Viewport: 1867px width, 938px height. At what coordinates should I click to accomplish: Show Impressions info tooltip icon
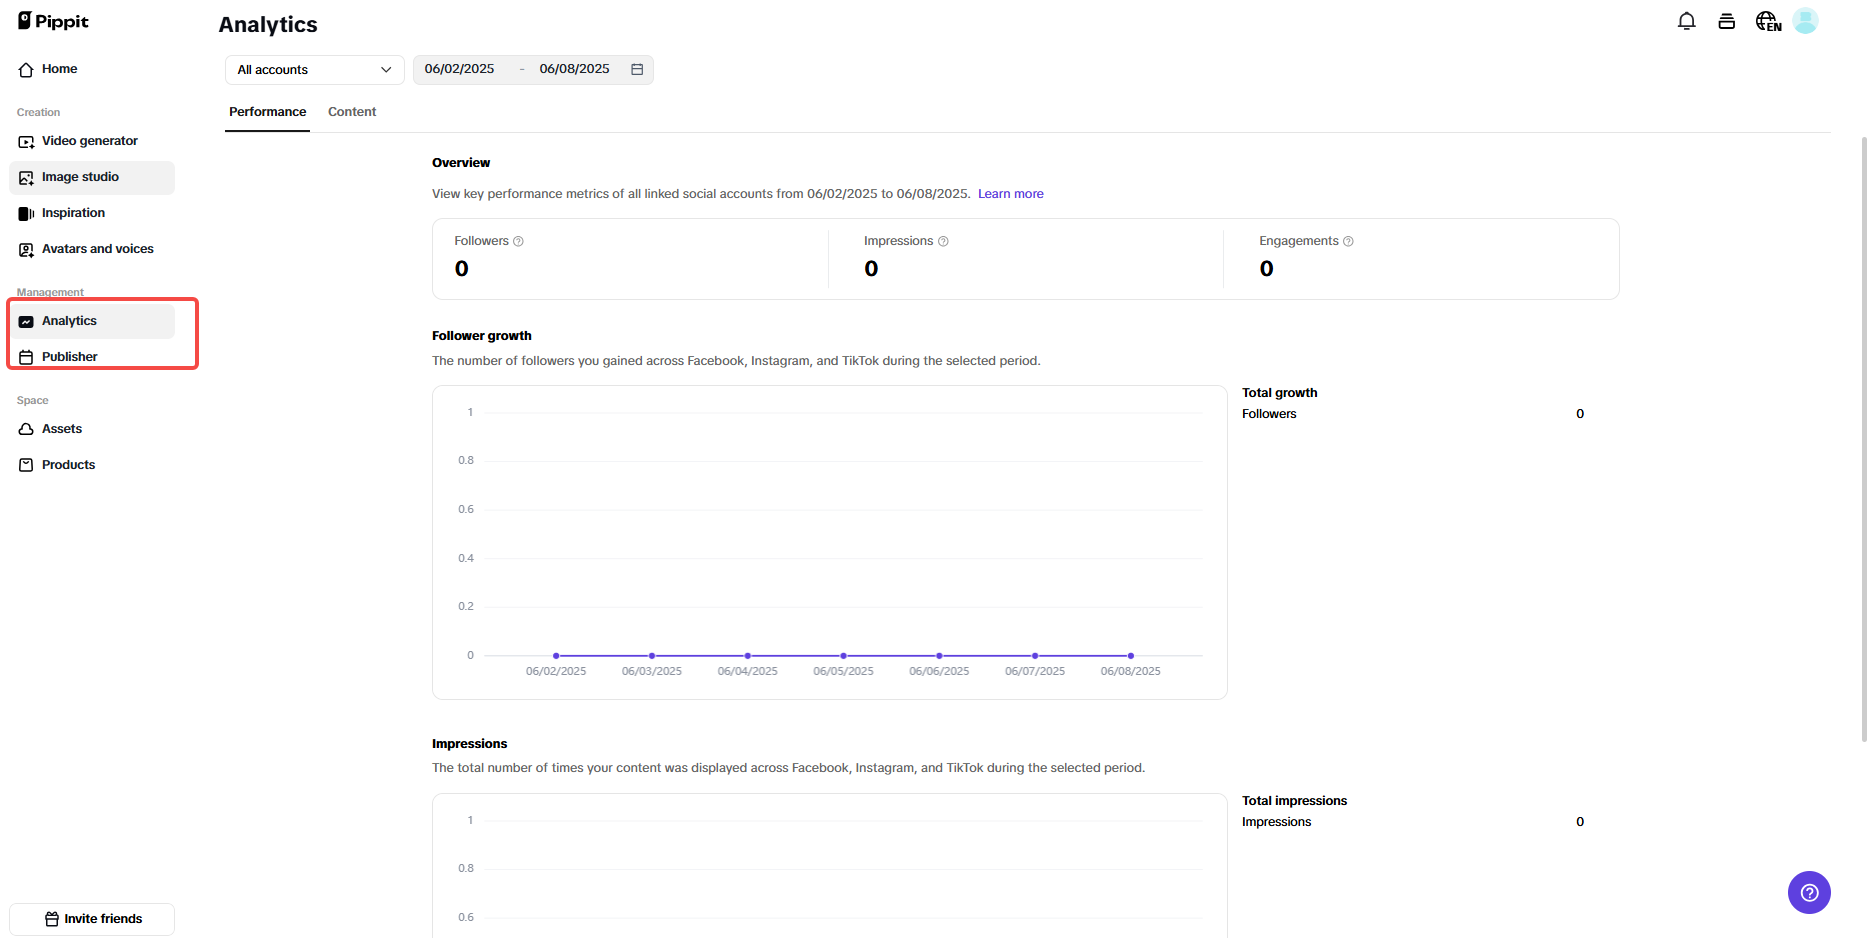pos(943,241)
